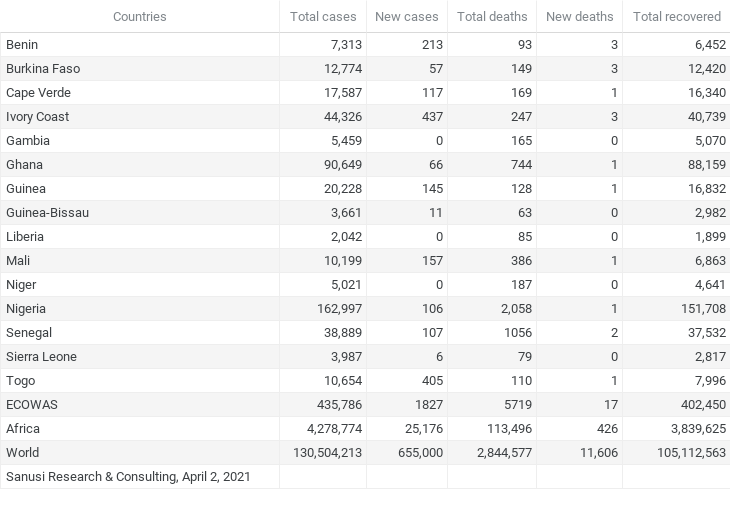Select Nigeria's total cases value 162,997
The width and height of the screenshot is (730, 519).
339,309
